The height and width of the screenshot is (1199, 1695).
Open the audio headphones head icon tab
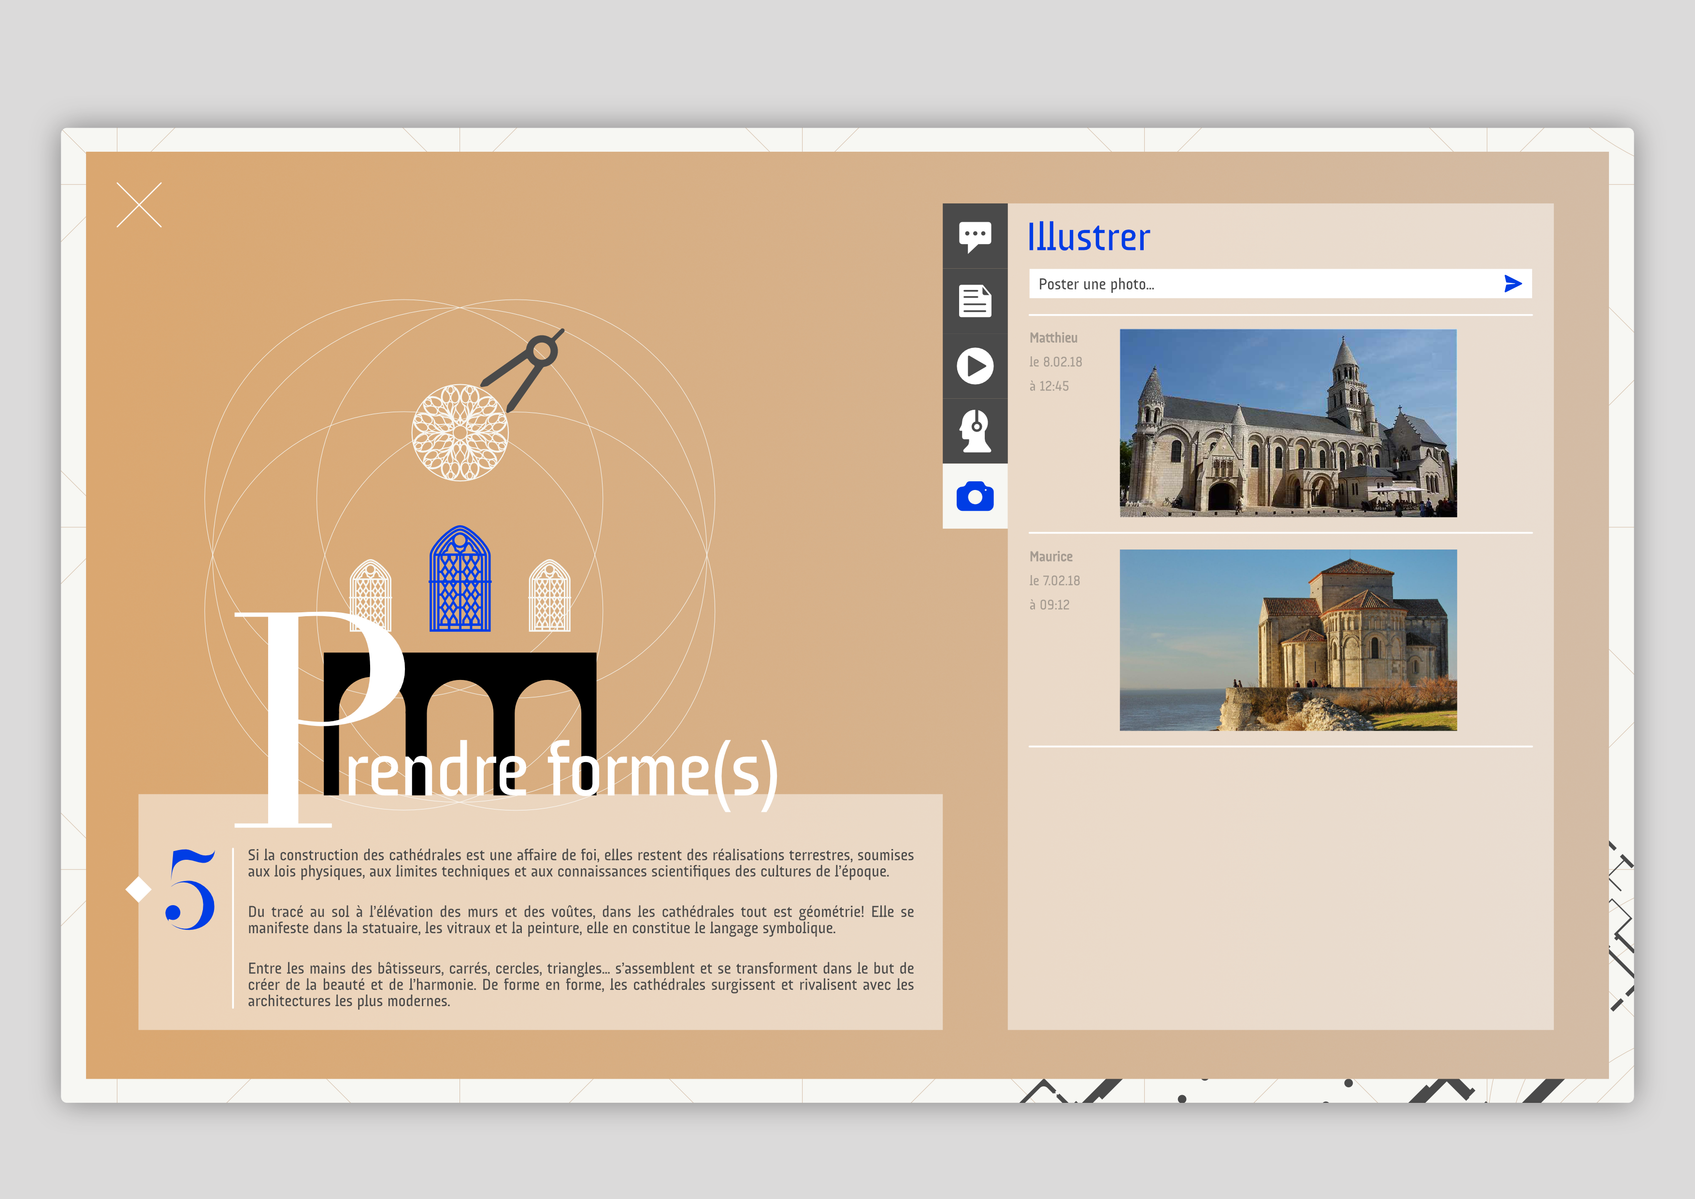tap(975, 431)
